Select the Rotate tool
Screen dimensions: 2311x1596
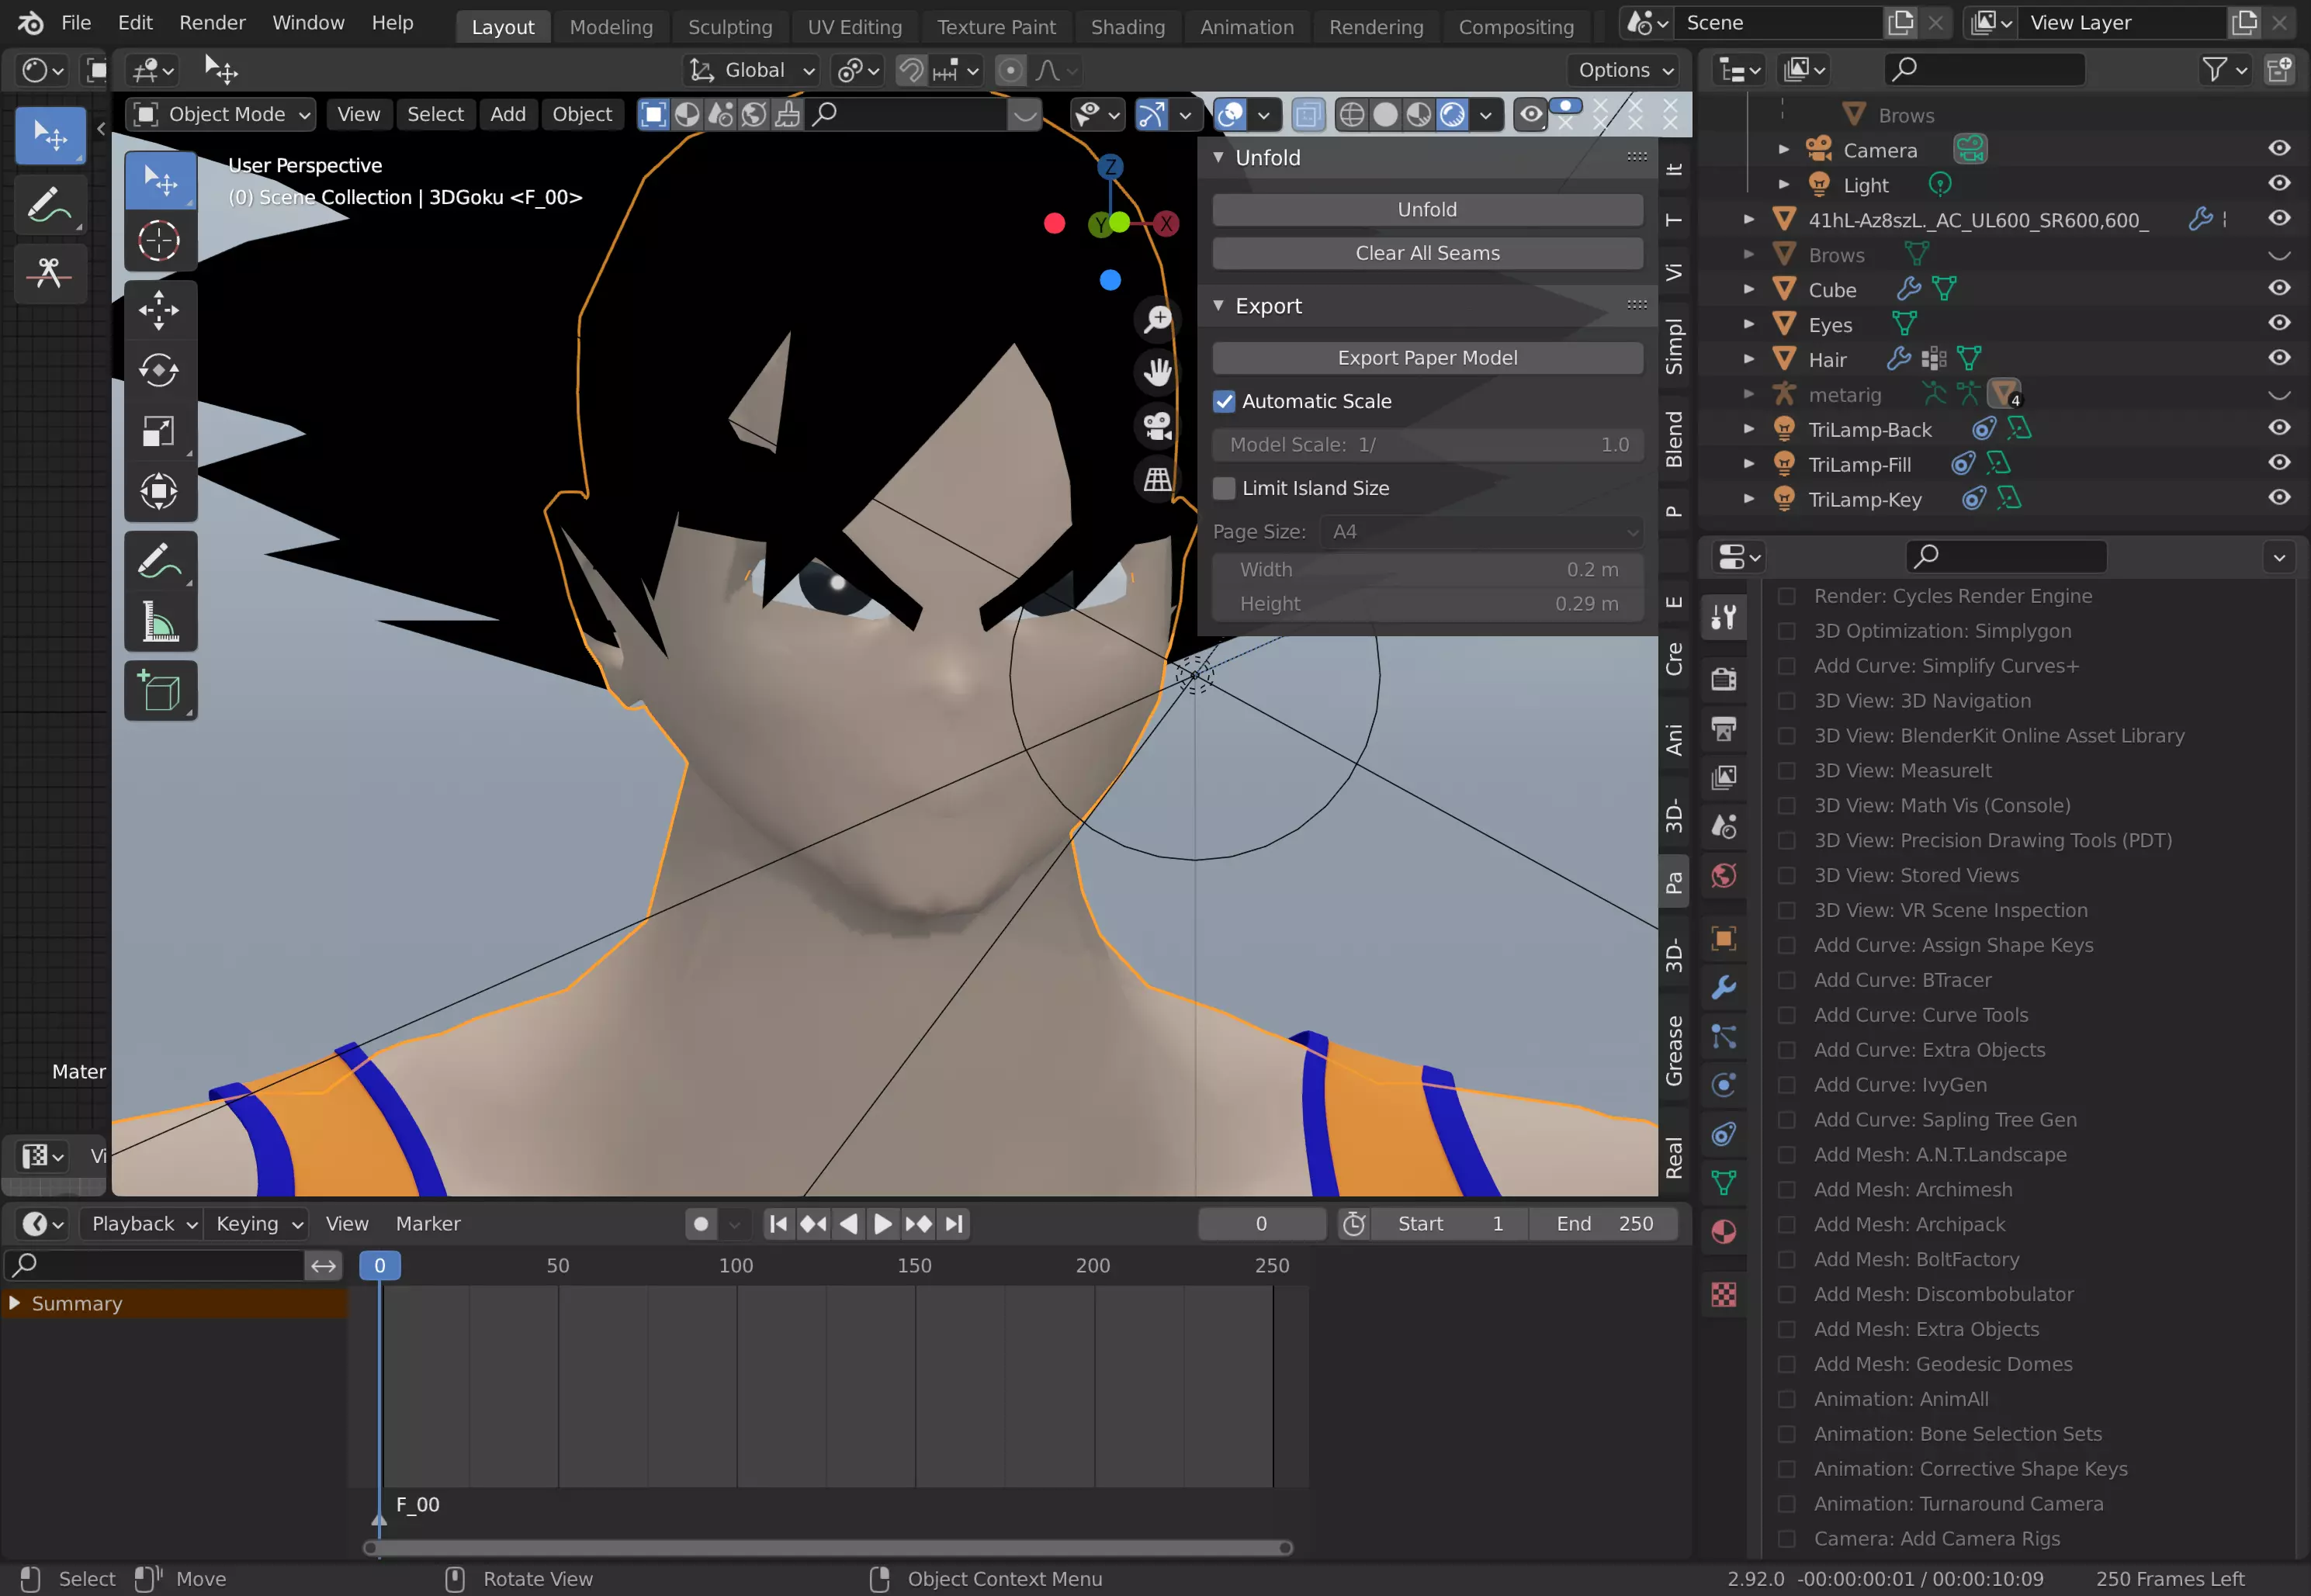click(x=159, y=371)
